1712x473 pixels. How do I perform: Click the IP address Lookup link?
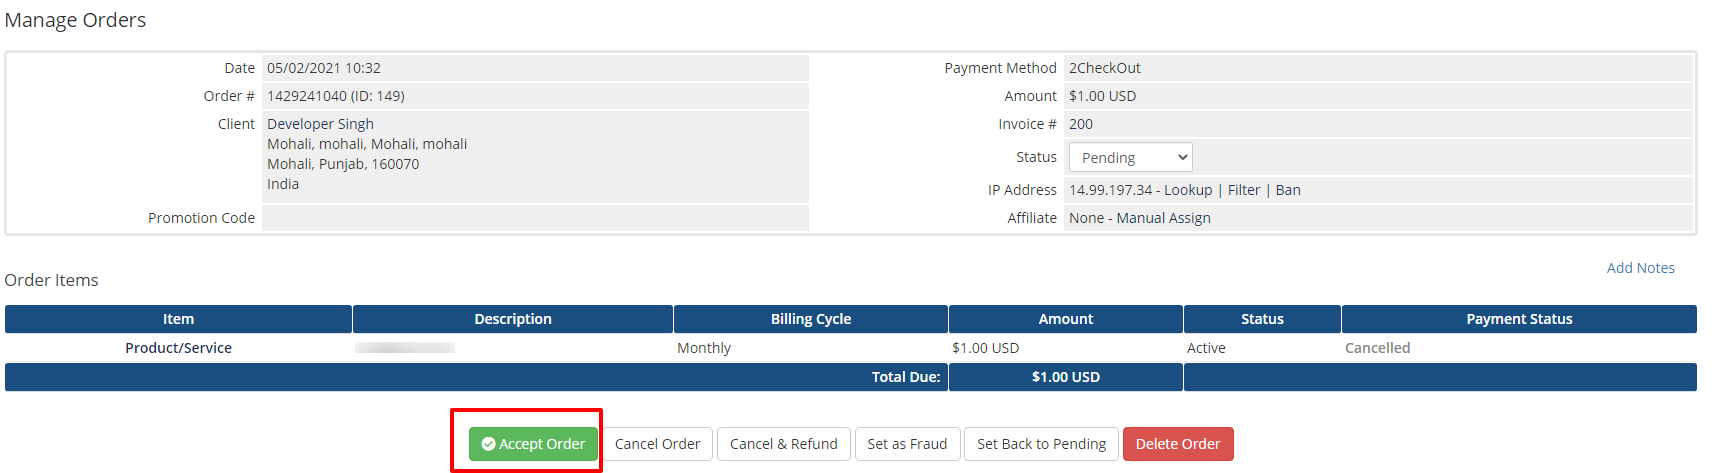click(x=1188, y=190)
